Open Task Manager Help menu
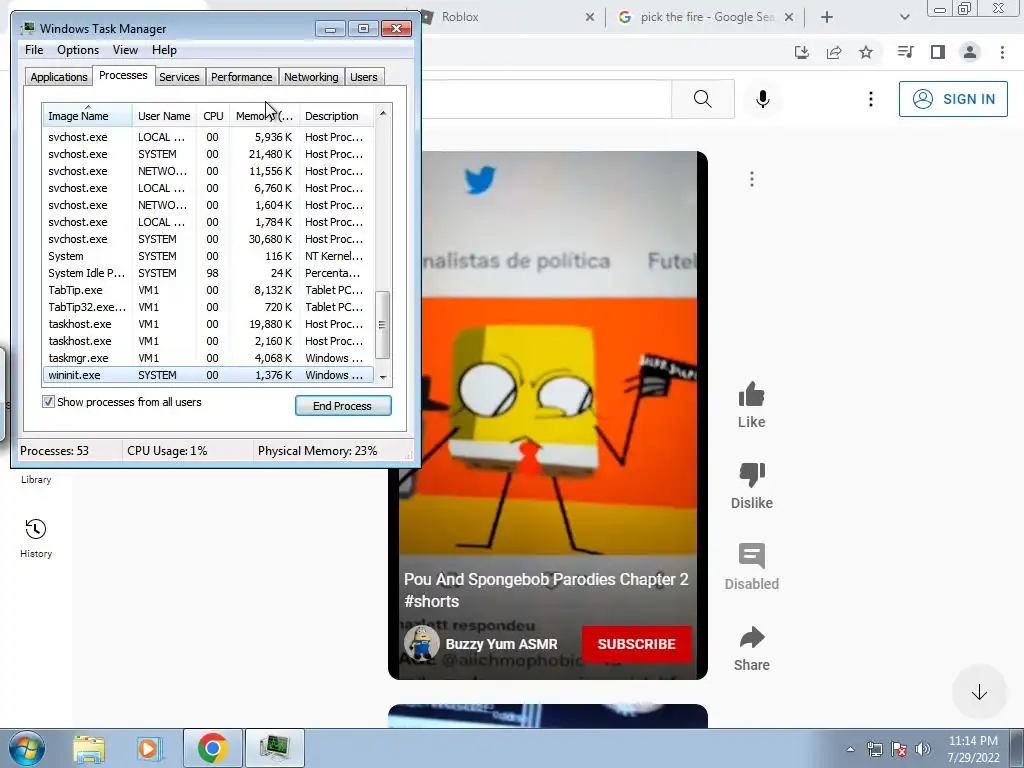Viewport: 1024px width, 768px height. coord(164,50)
